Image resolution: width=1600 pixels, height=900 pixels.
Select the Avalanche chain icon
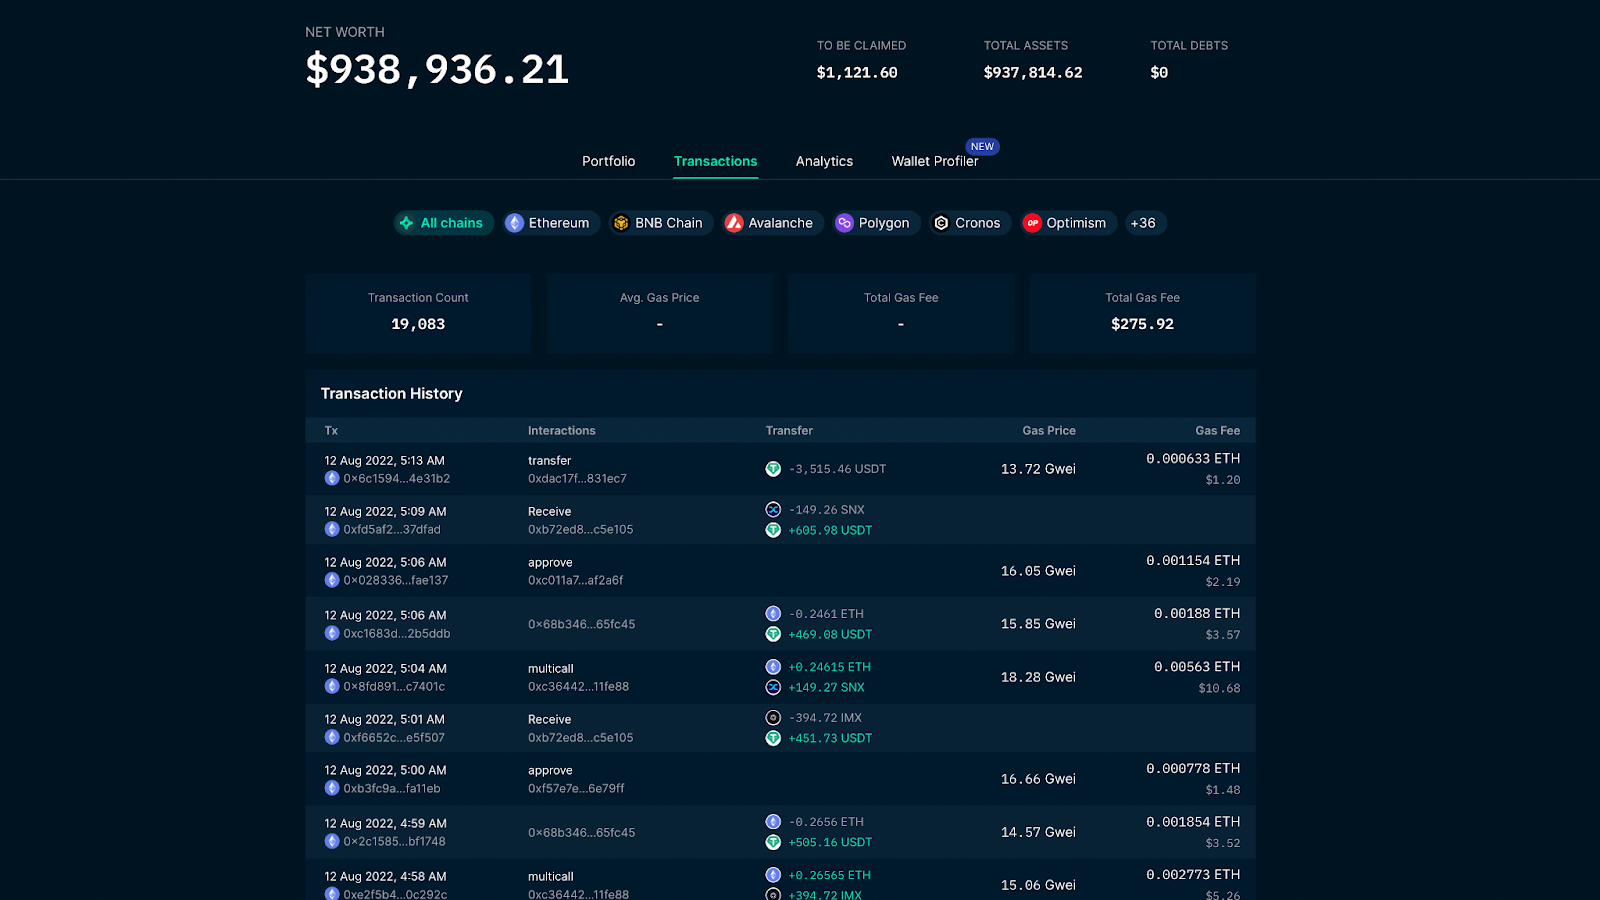[735, 223]
